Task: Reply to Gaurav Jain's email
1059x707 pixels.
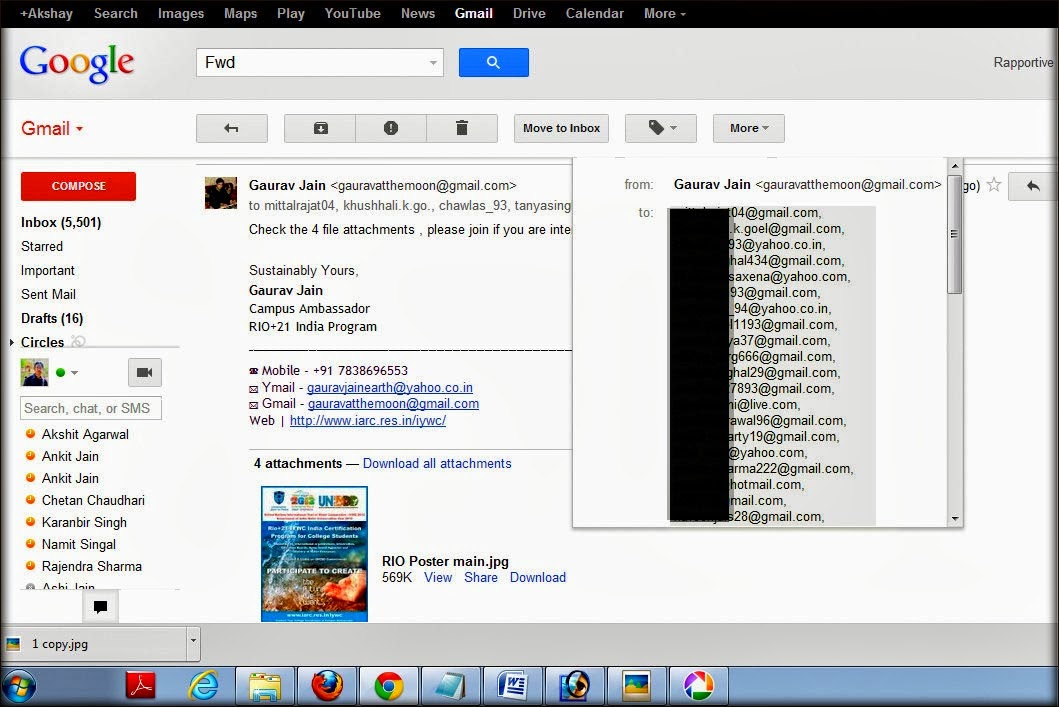Action: pos(1032,186)
